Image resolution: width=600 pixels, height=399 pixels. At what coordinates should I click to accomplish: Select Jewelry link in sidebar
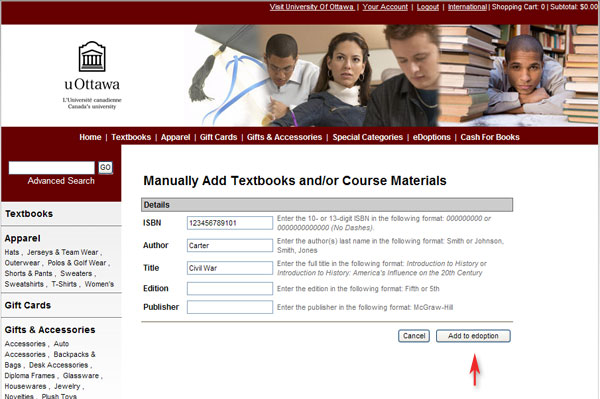pos(67,386)
